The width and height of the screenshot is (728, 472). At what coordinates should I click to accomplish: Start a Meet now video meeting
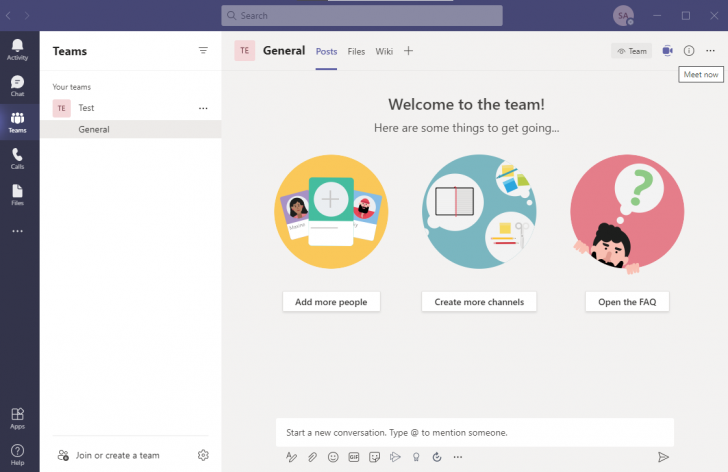(x=667, y=51)
